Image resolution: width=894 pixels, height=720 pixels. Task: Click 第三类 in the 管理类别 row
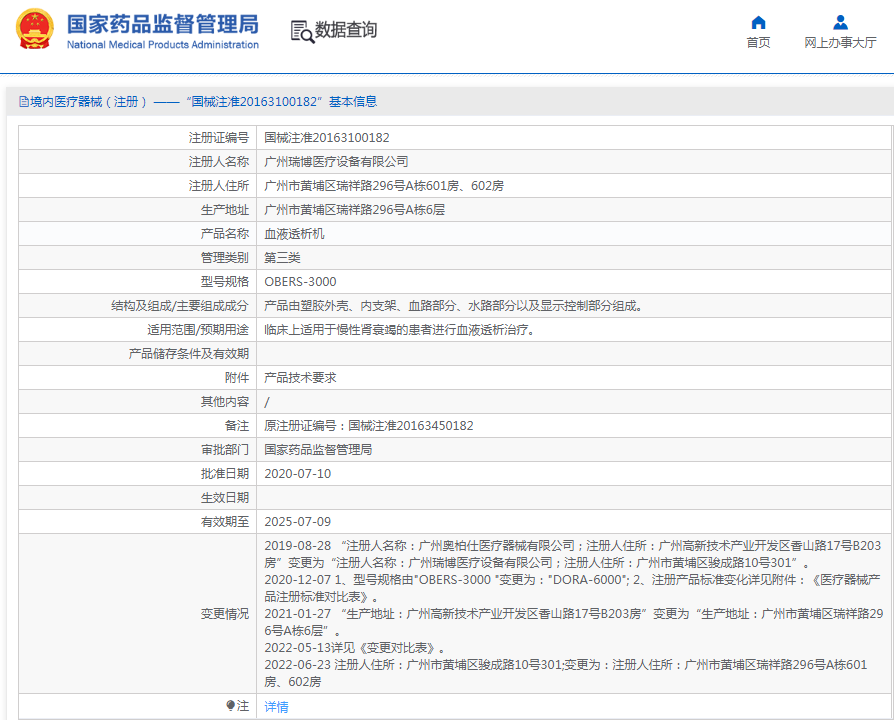pos(282,258)
